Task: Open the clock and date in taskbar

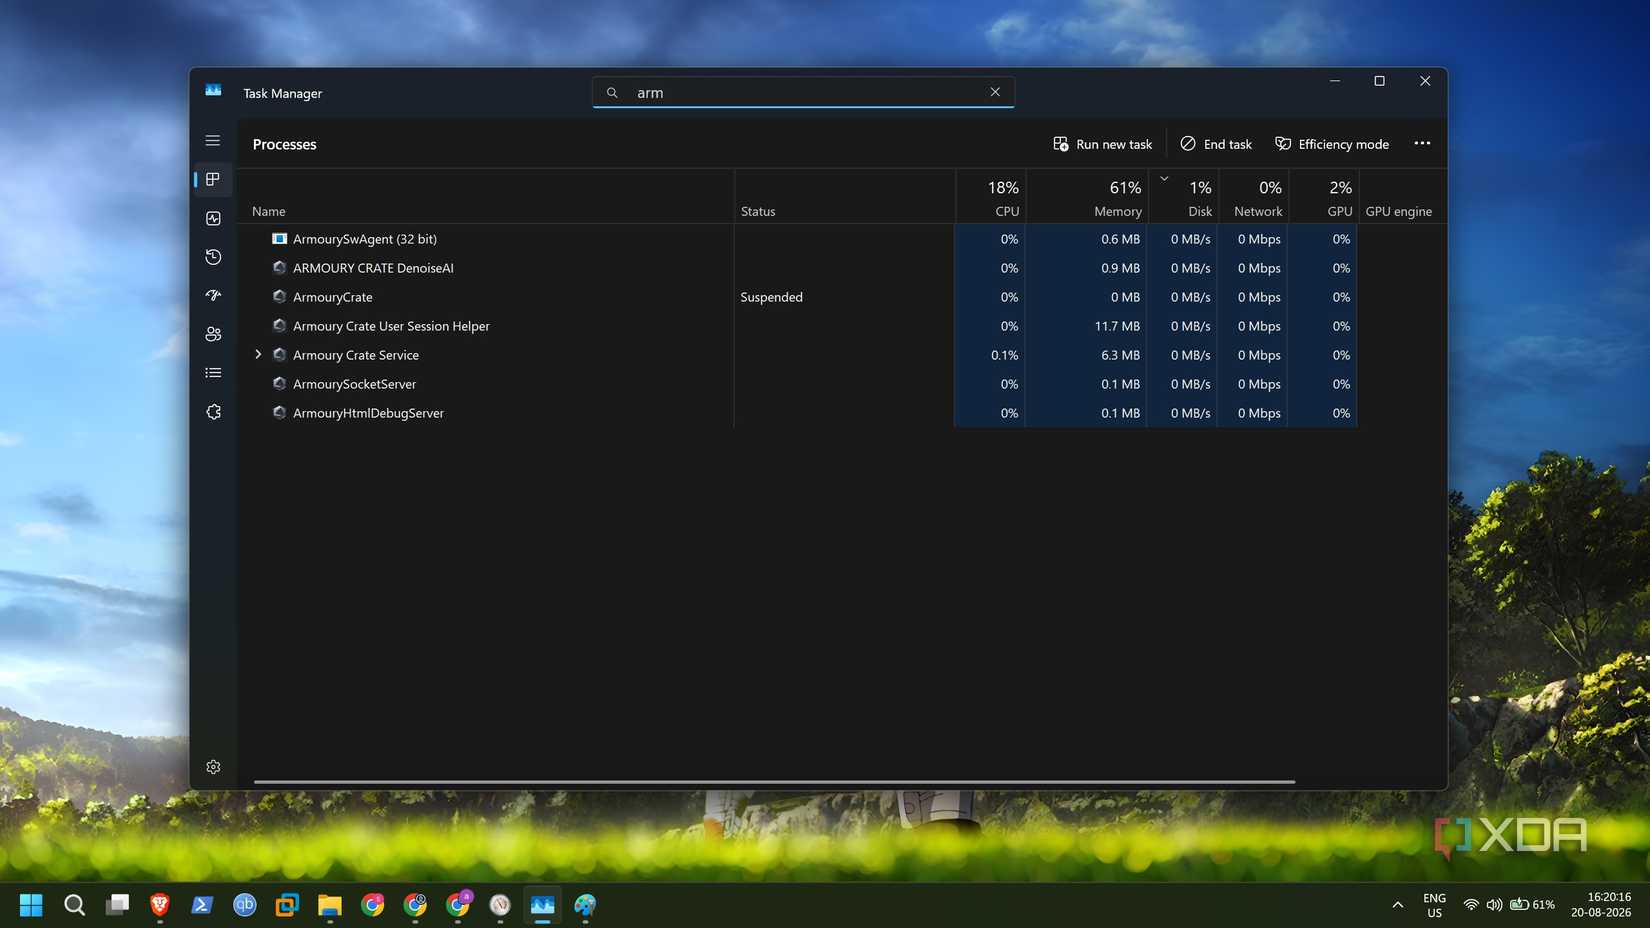Action: click(1601, 905)
